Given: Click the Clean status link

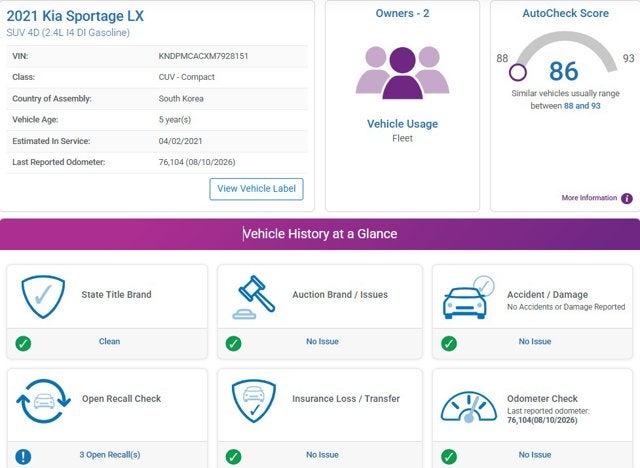Looking at the screenshot, I should 109,342.
